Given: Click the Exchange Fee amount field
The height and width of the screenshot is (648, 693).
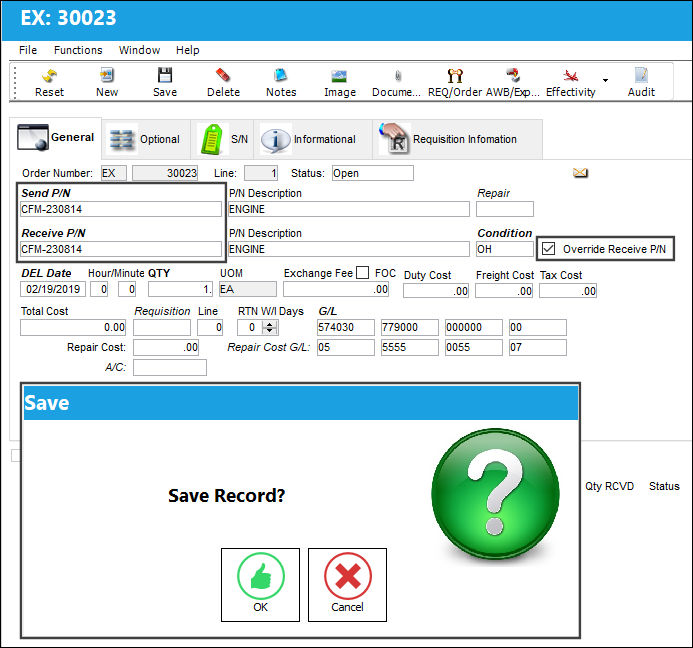Looking at the screenshot, I should tap(336, 289).
